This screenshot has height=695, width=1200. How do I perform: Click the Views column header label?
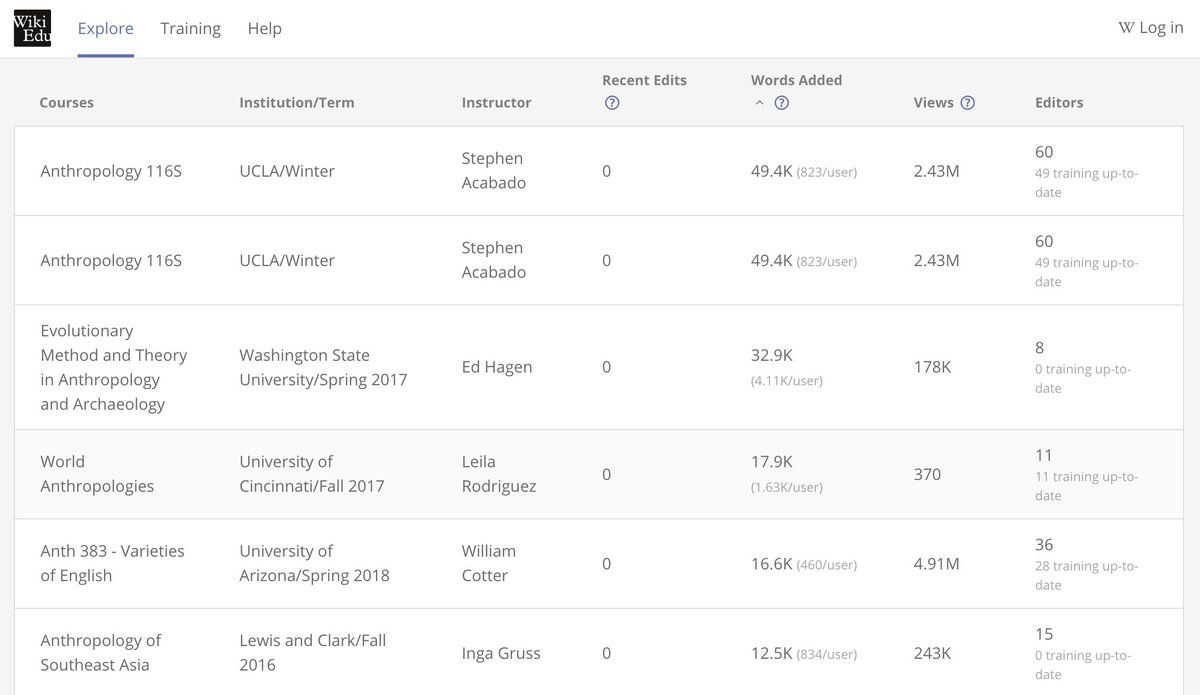933,102
